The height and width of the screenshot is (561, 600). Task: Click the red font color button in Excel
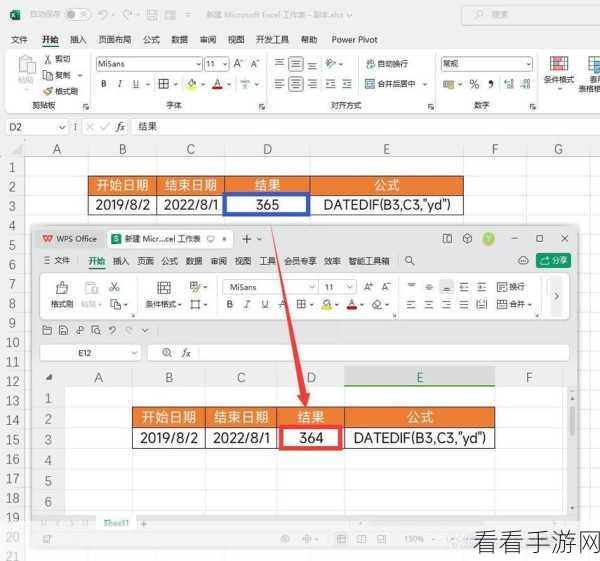pos(217,84)
